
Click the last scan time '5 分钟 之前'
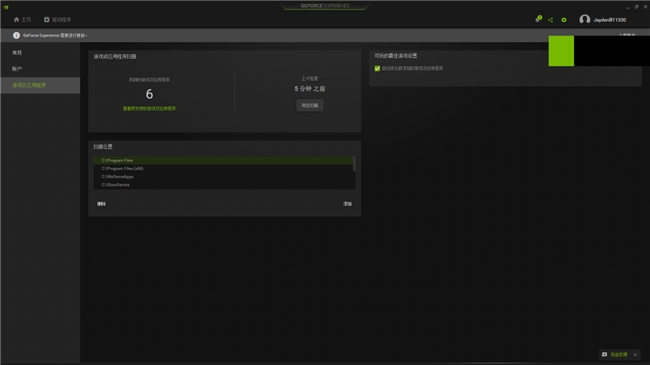coord(310,89)
